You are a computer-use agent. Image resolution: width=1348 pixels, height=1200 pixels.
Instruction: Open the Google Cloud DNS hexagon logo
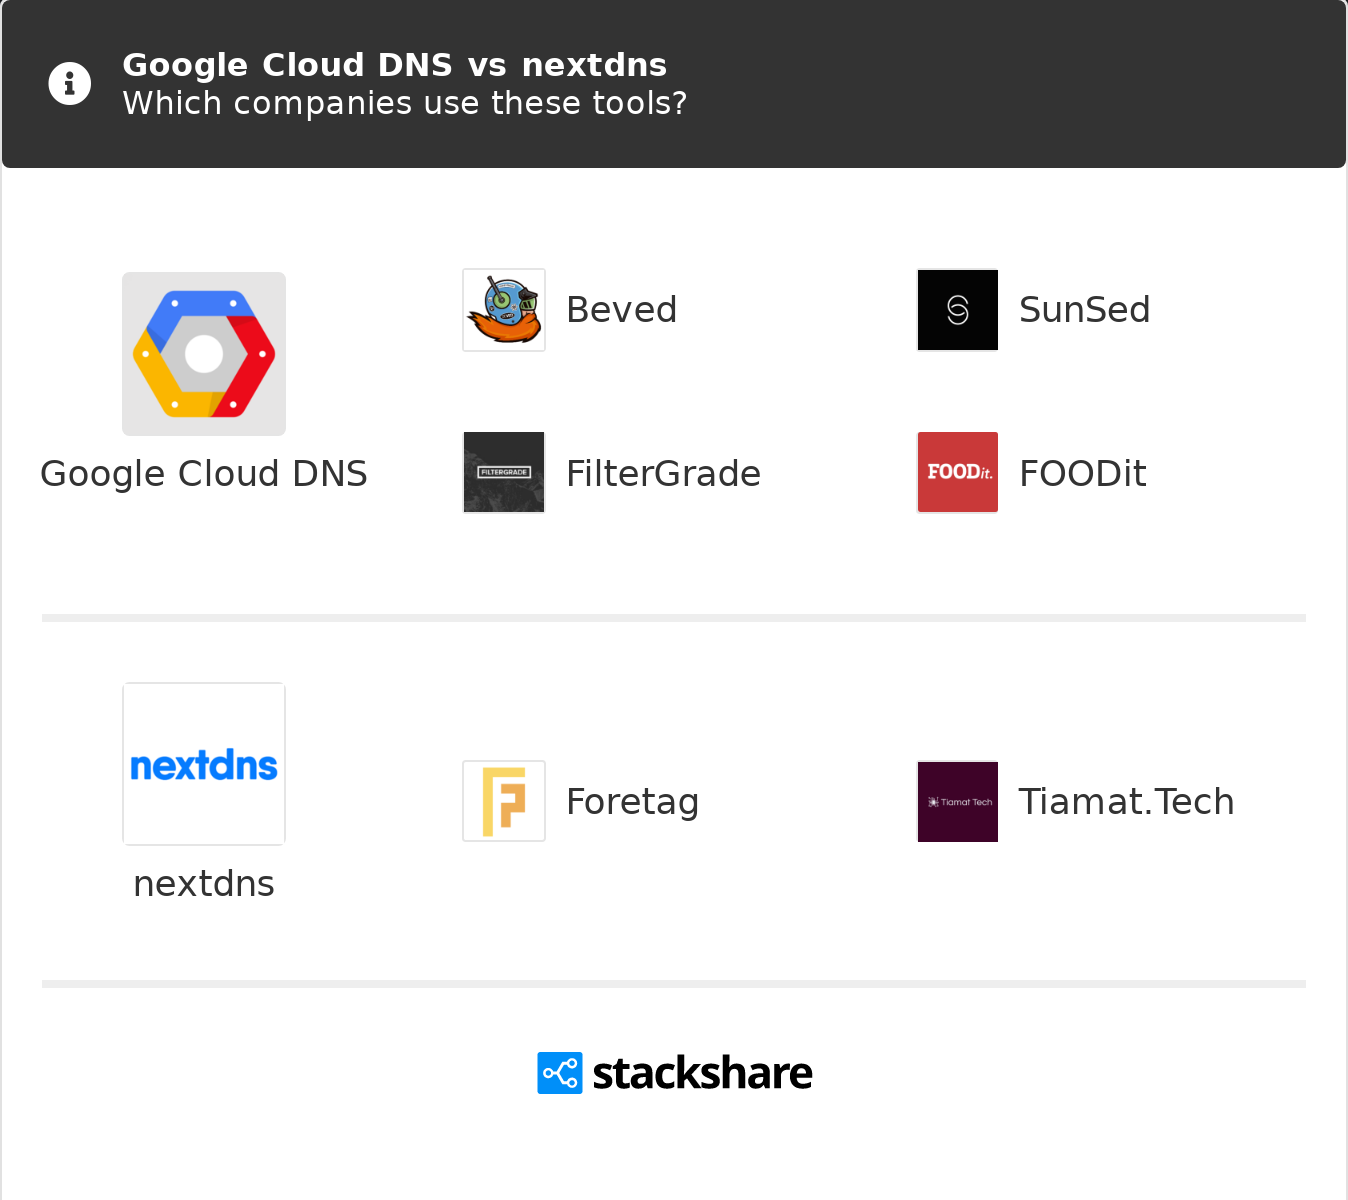(x=204, y=354)
